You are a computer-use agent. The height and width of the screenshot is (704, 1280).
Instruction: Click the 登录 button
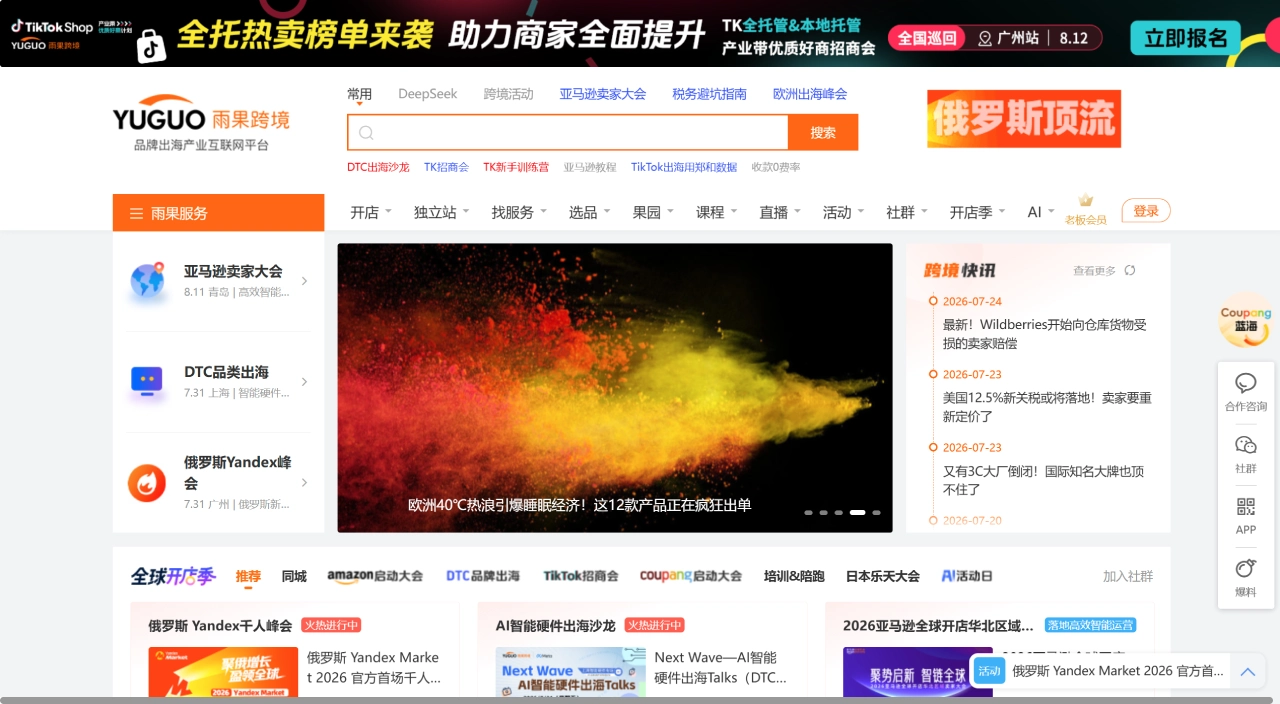(x=1146, y=211)
